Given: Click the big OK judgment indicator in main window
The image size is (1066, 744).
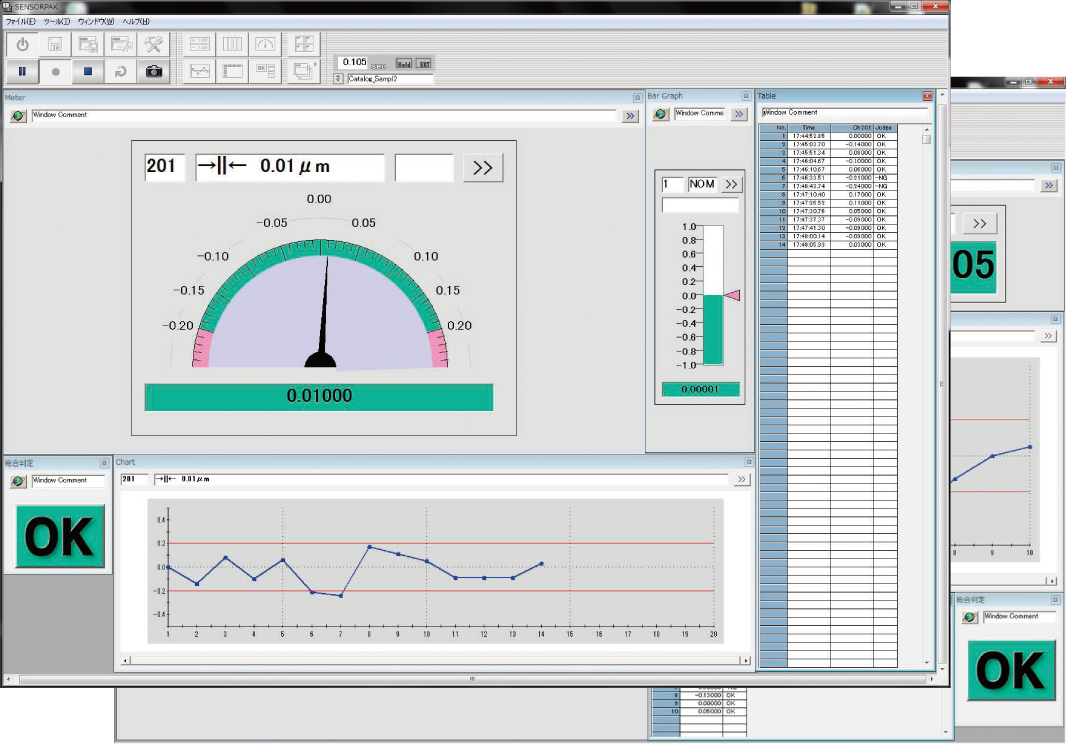Looking at the screenshot, I should (x=60, y=537).
